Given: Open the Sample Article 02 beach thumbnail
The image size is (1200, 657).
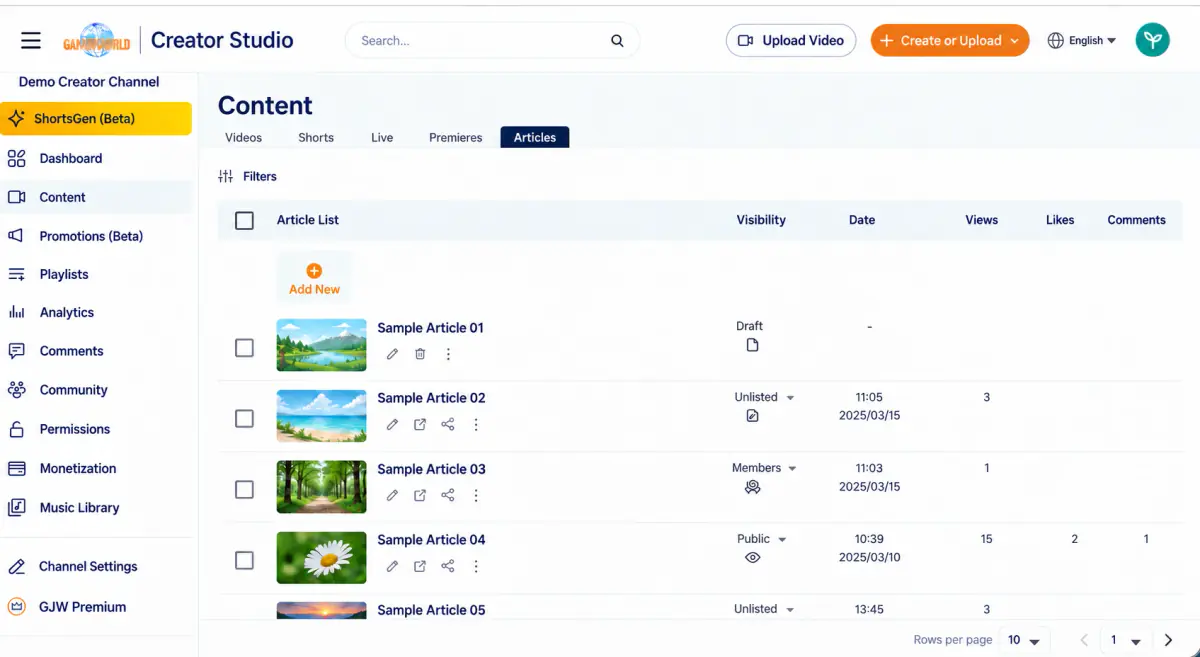Looking at the screenshot, I should pos(321,416).
